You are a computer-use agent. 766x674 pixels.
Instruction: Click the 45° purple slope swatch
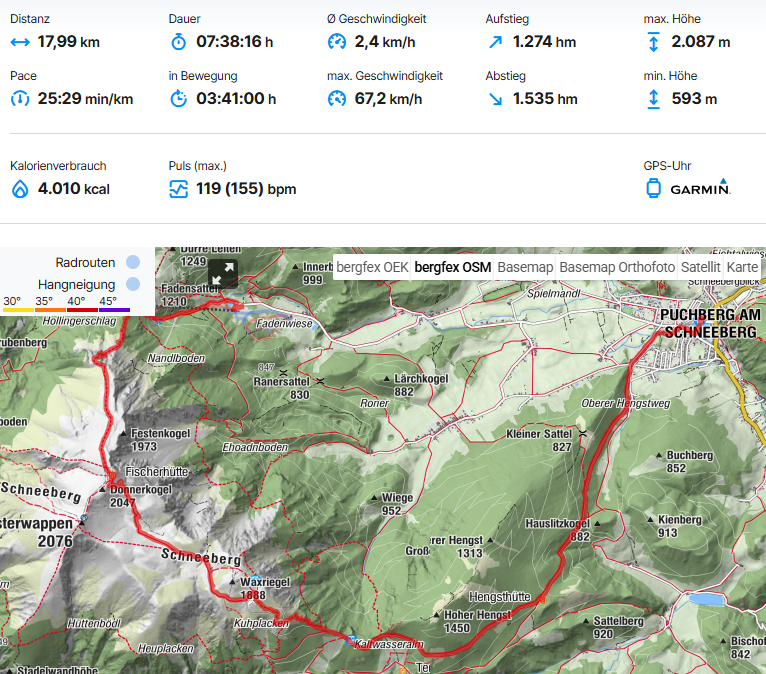114,310
